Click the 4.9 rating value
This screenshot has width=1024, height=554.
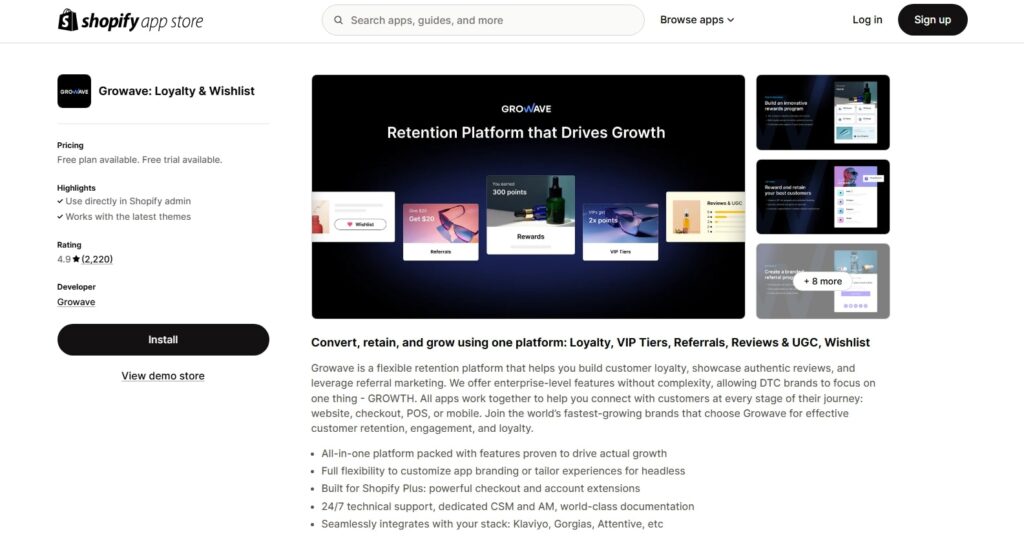point(63,259)
